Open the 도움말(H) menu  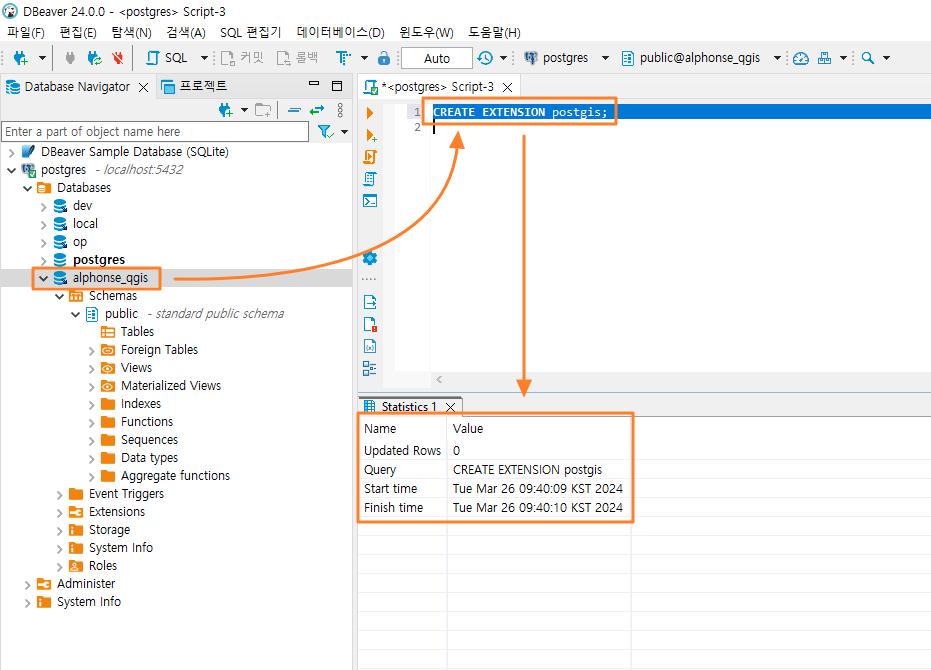point(494,32)
